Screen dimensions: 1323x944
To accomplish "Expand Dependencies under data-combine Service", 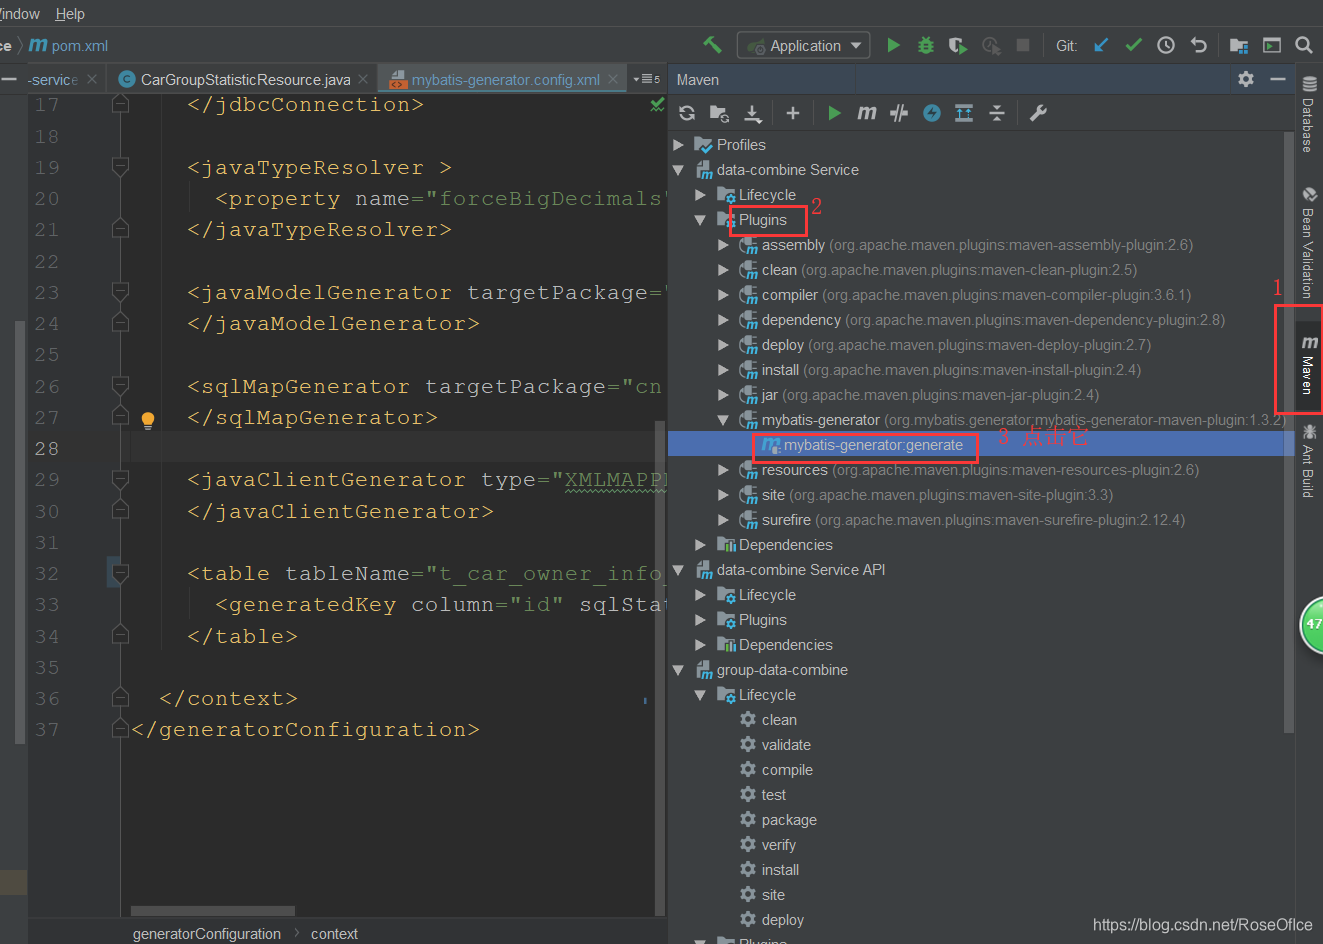I will [700, 545].
